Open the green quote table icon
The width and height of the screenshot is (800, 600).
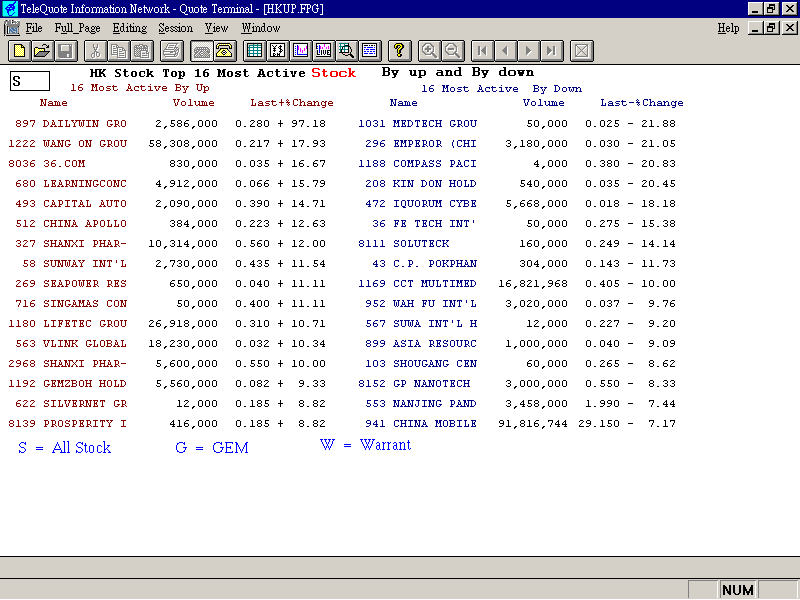(254, 51)
